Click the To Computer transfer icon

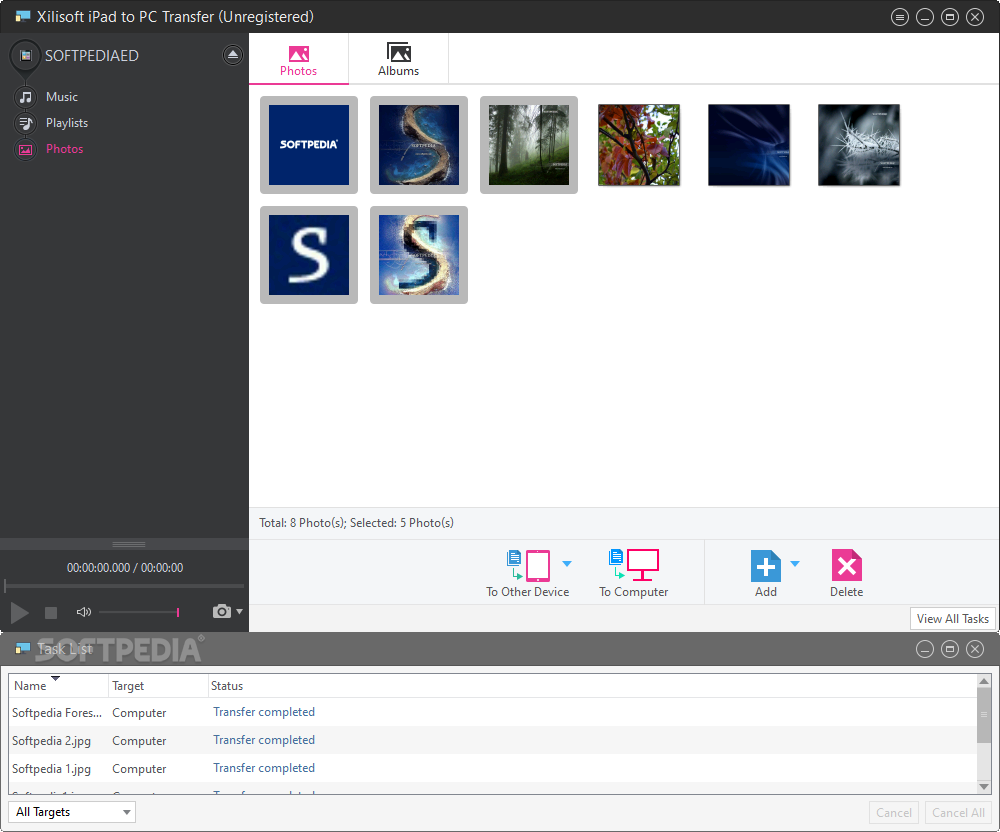634,565
